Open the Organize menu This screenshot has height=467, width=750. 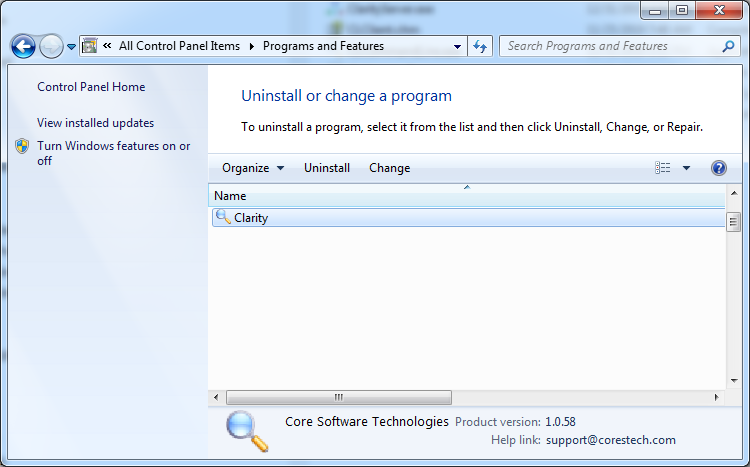coord(253,168)
